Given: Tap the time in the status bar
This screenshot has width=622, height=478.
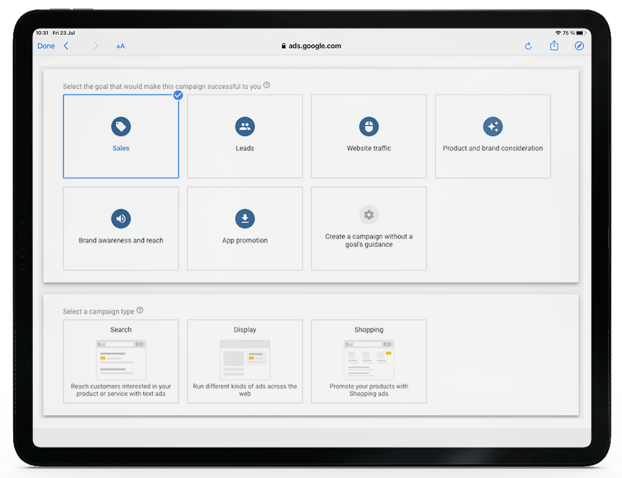Looking at the screenshot, I should pos(42,33).
